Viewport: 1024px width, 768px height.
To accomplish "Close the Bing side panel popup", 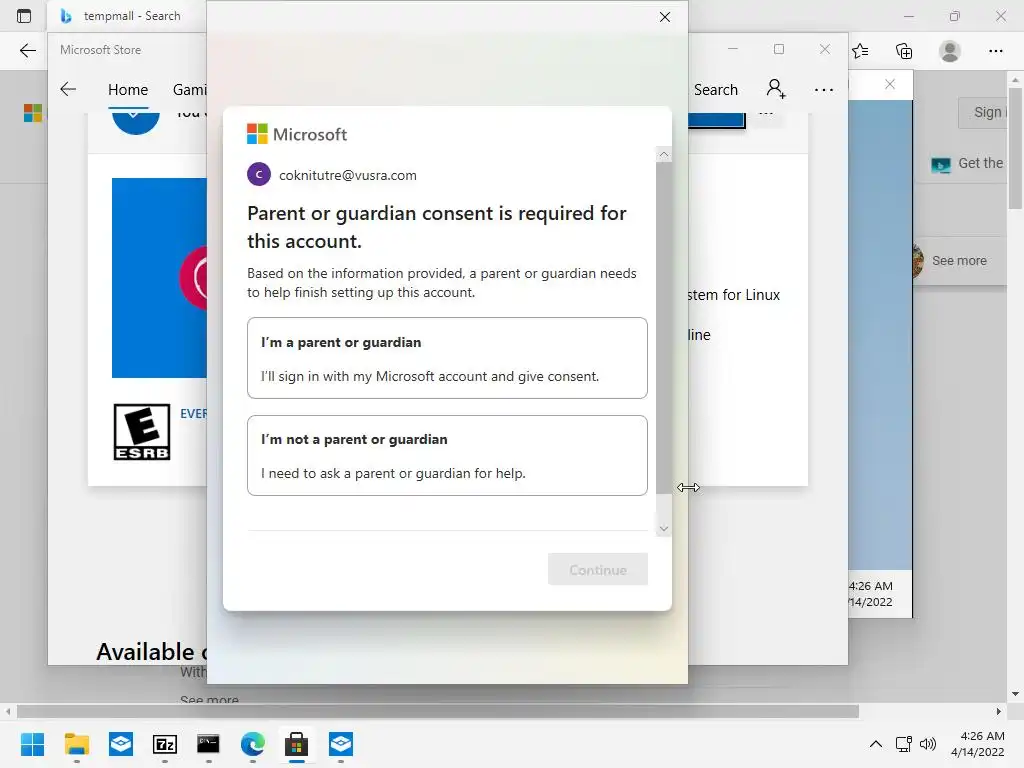I will tap(889, 84).
